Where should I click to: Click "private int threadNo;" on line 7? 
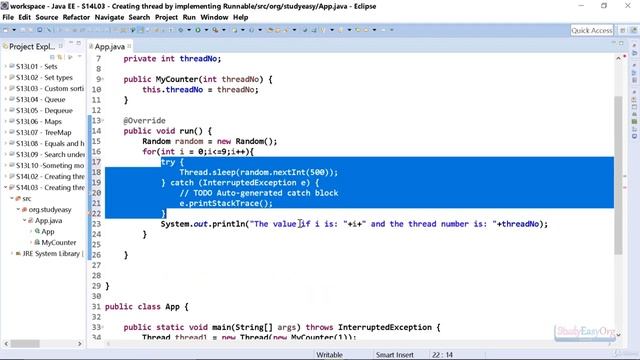pyautogui.click(x=172, y=59)
